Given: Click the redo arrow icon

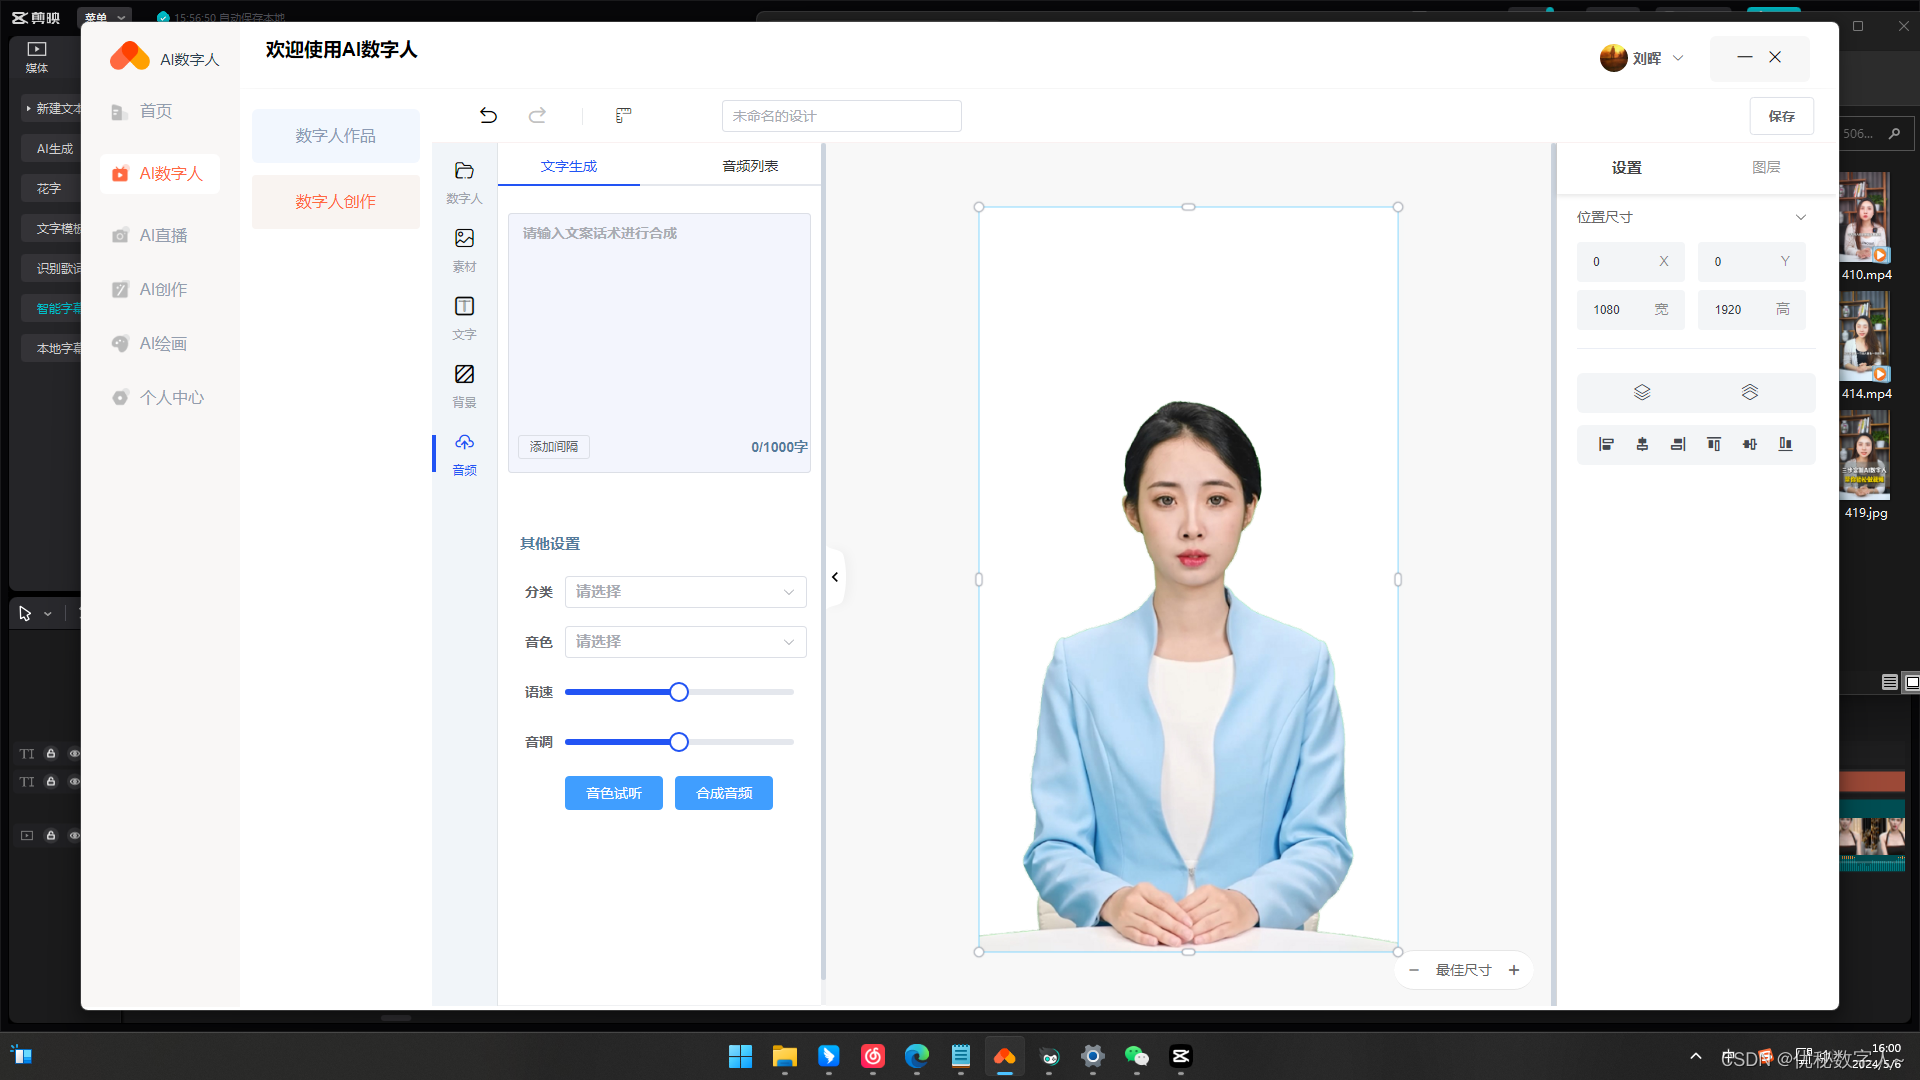Looking at the screenshot, I should [x=537, y=116].
